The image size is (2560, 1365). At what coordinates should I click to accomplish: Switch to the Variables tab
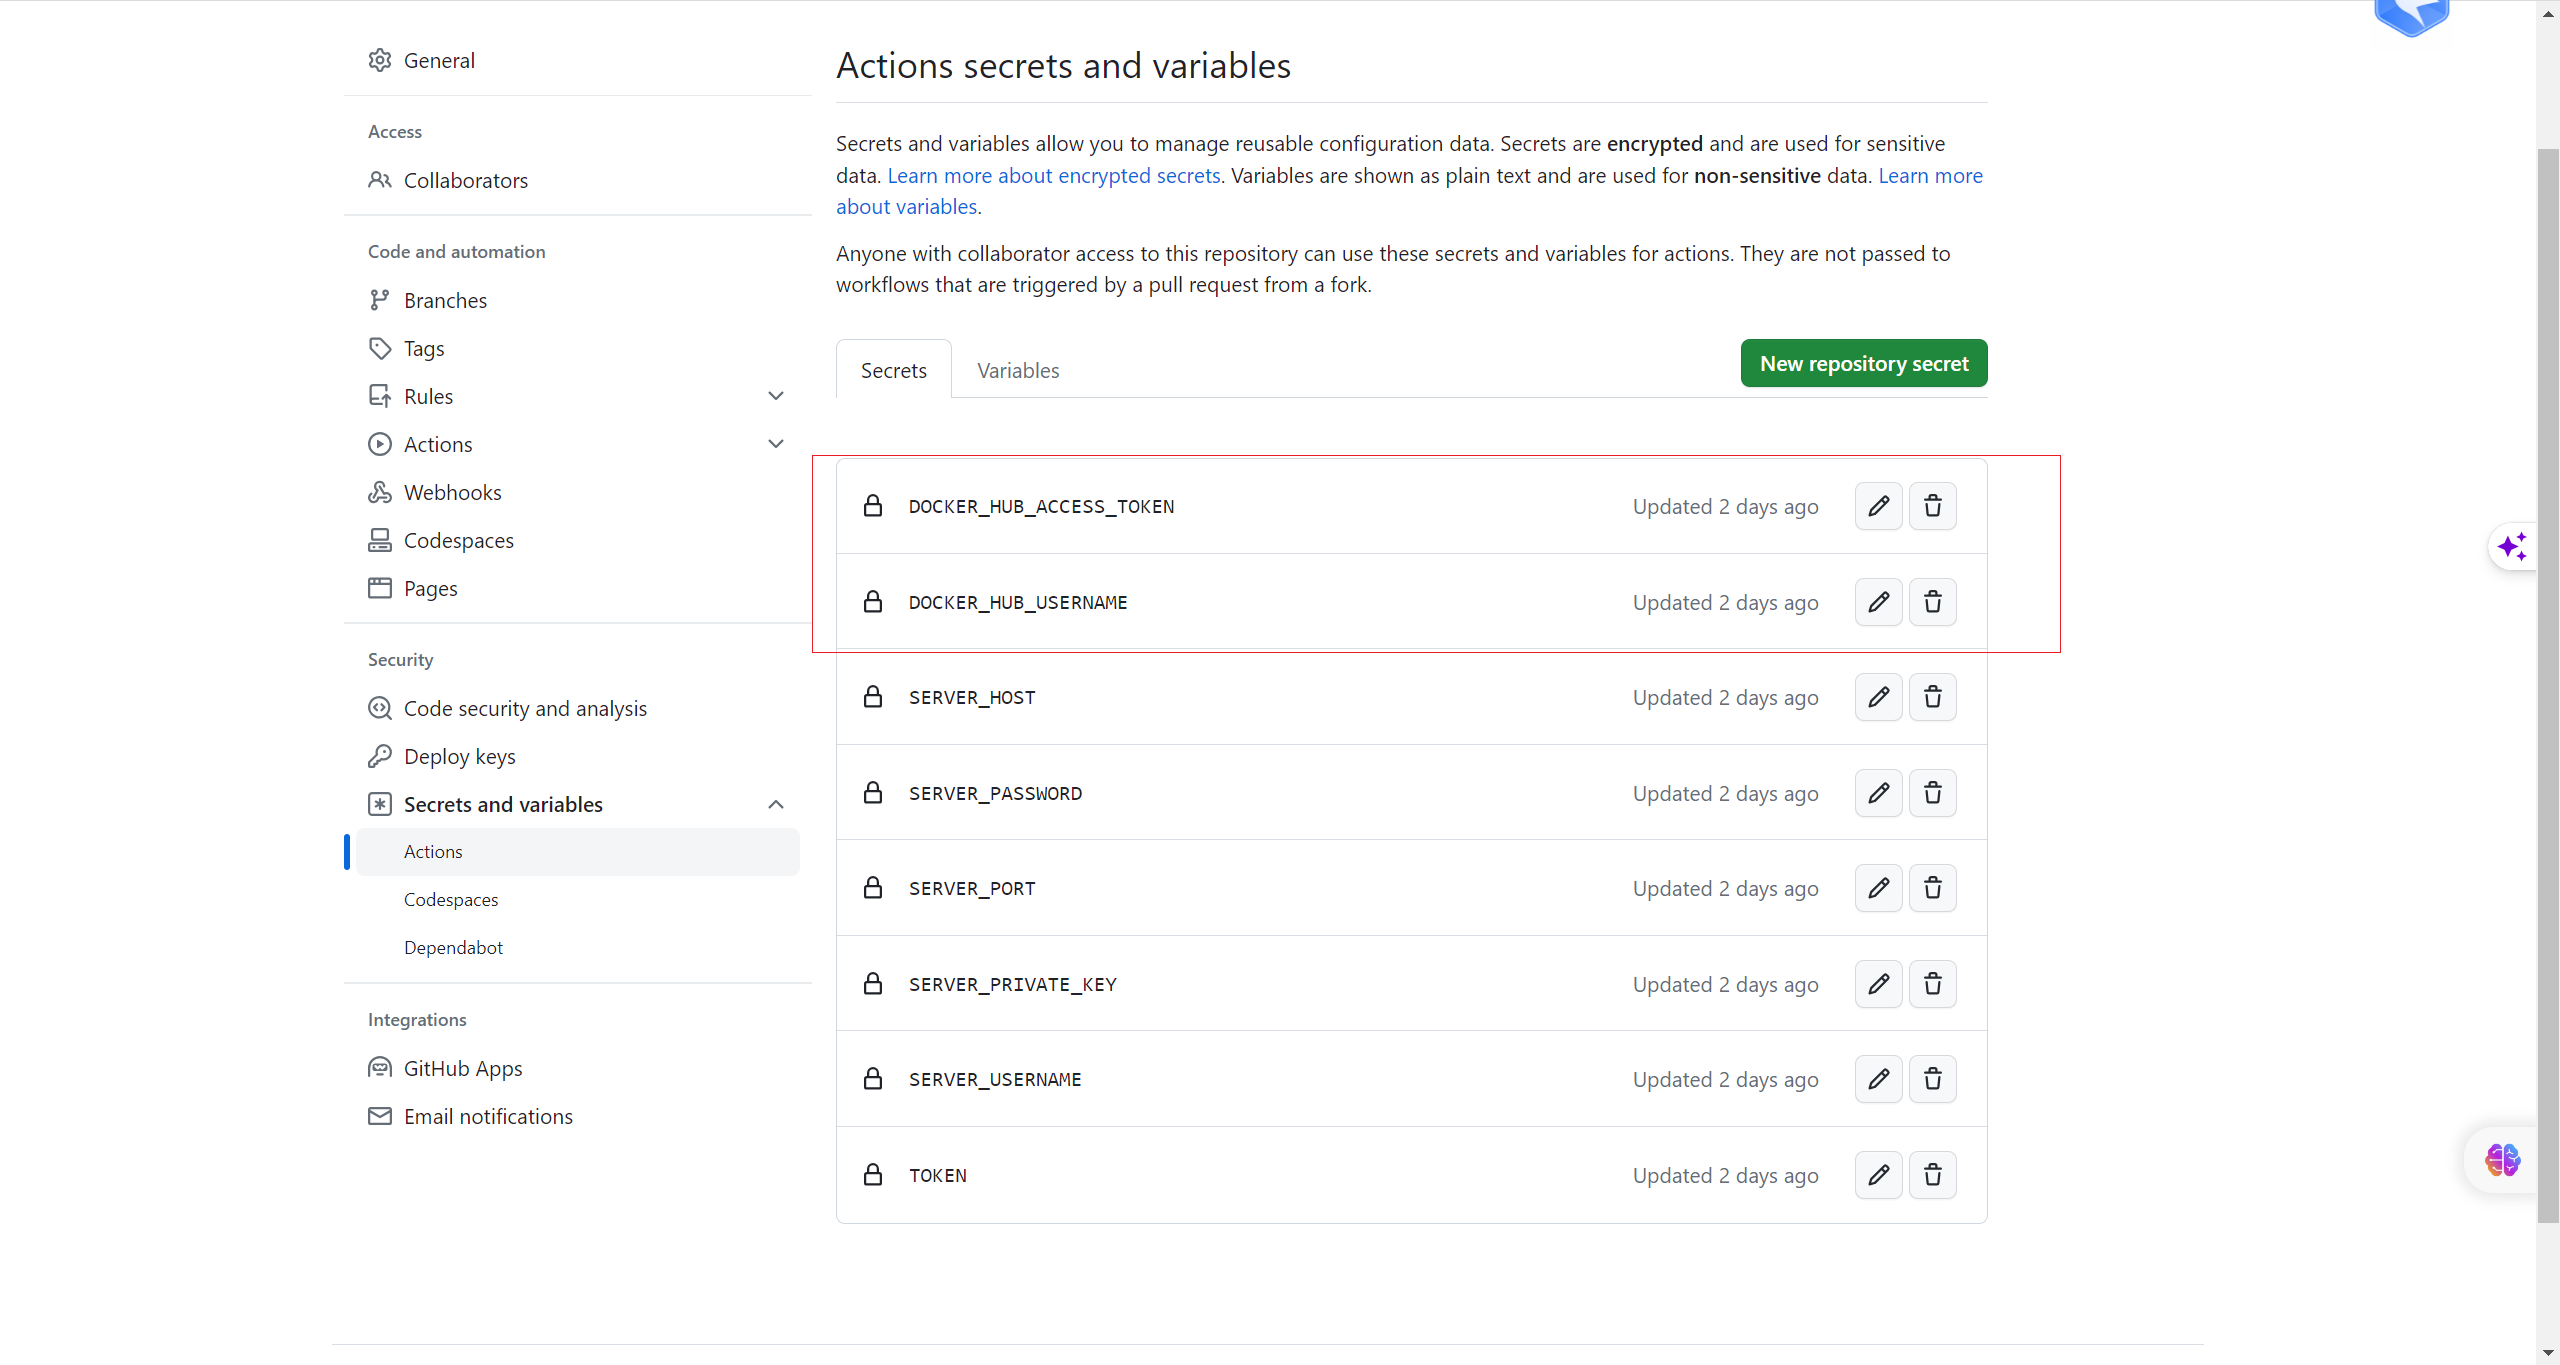pos(1017,371)
